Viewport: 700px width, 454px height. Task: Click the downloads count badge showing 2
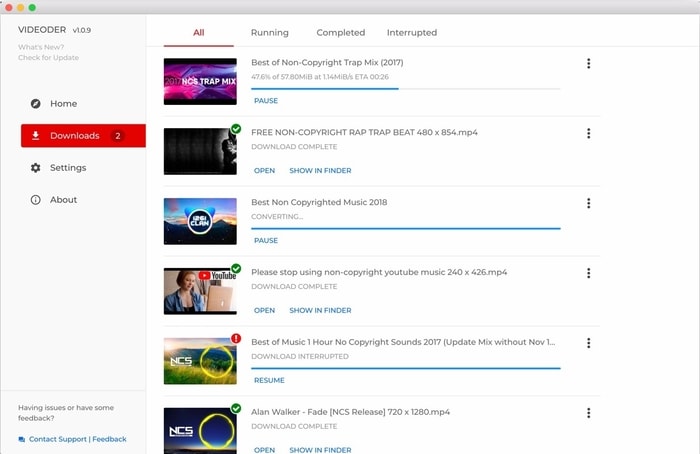pyautogui.click(x=118, y=136)
